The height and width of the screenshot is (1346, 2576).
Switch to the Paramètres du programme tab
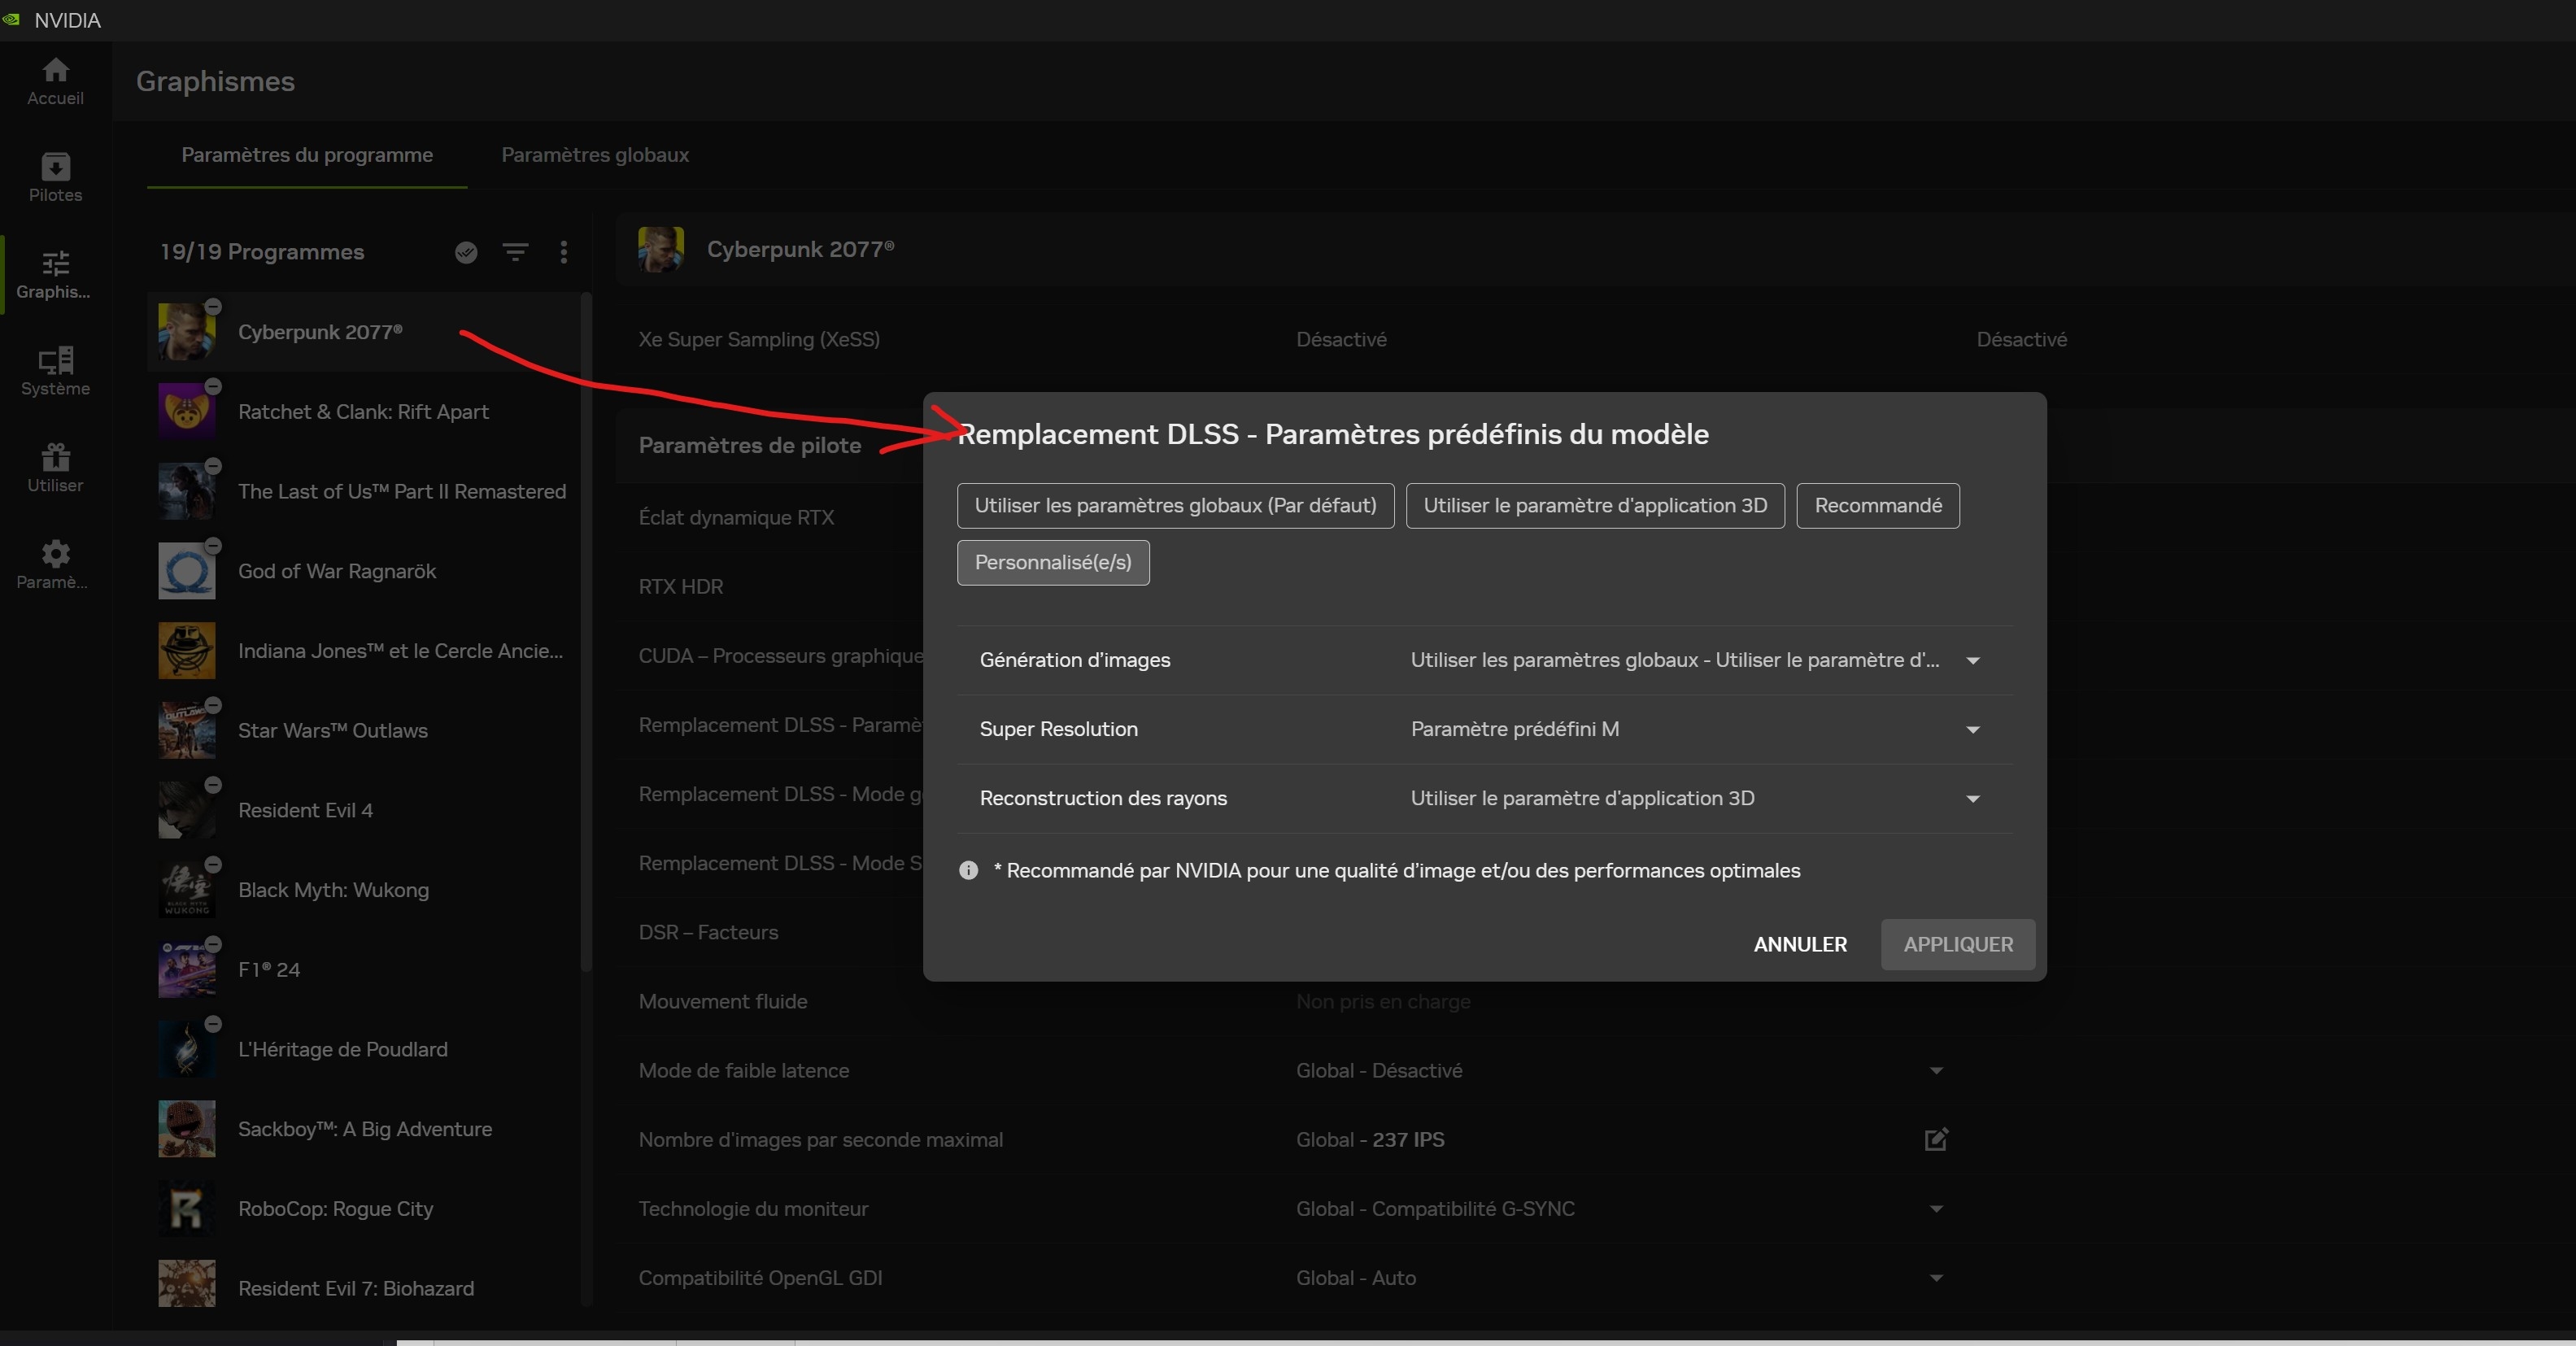307,155
